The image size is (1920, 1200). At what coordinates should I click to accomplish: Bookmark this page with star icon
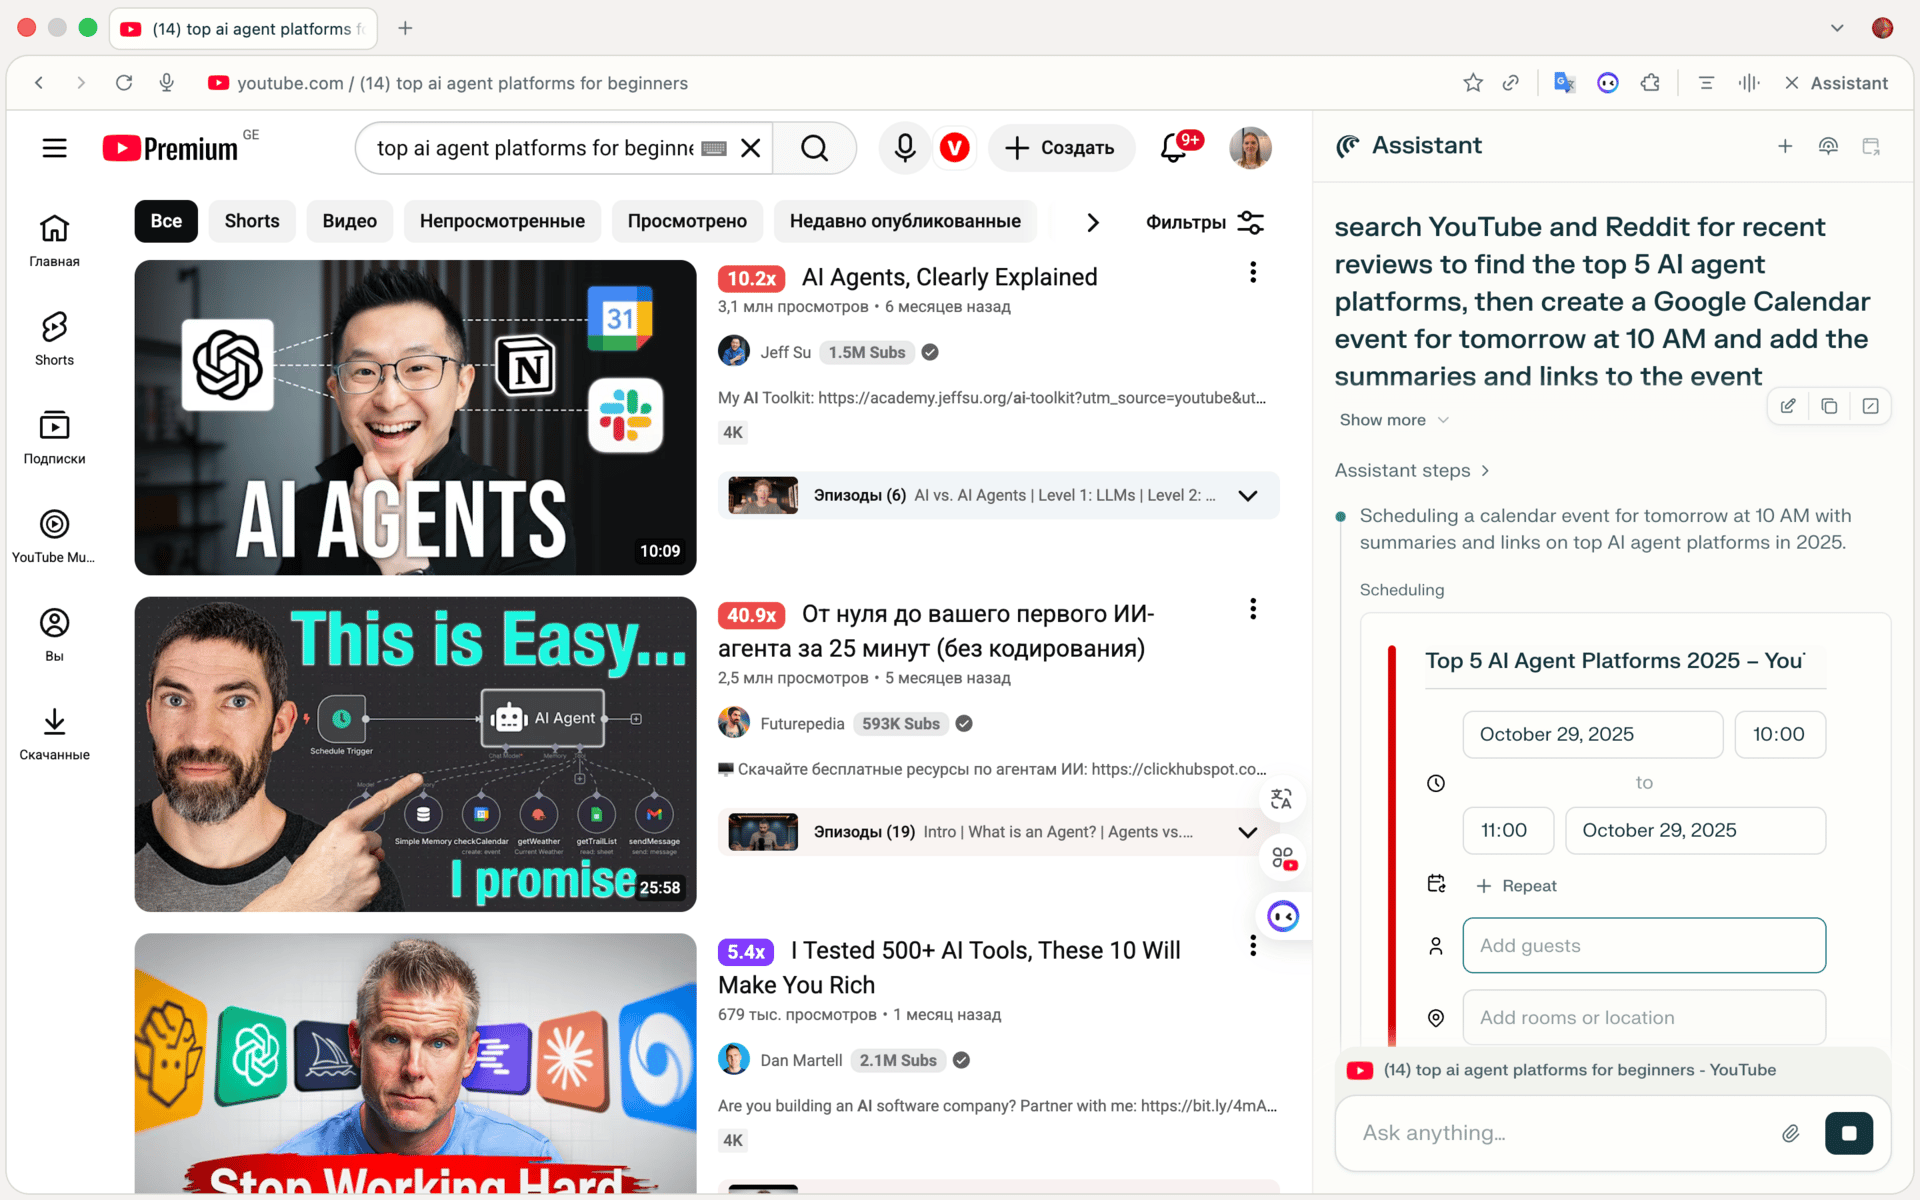click(x=1472, y=83)
